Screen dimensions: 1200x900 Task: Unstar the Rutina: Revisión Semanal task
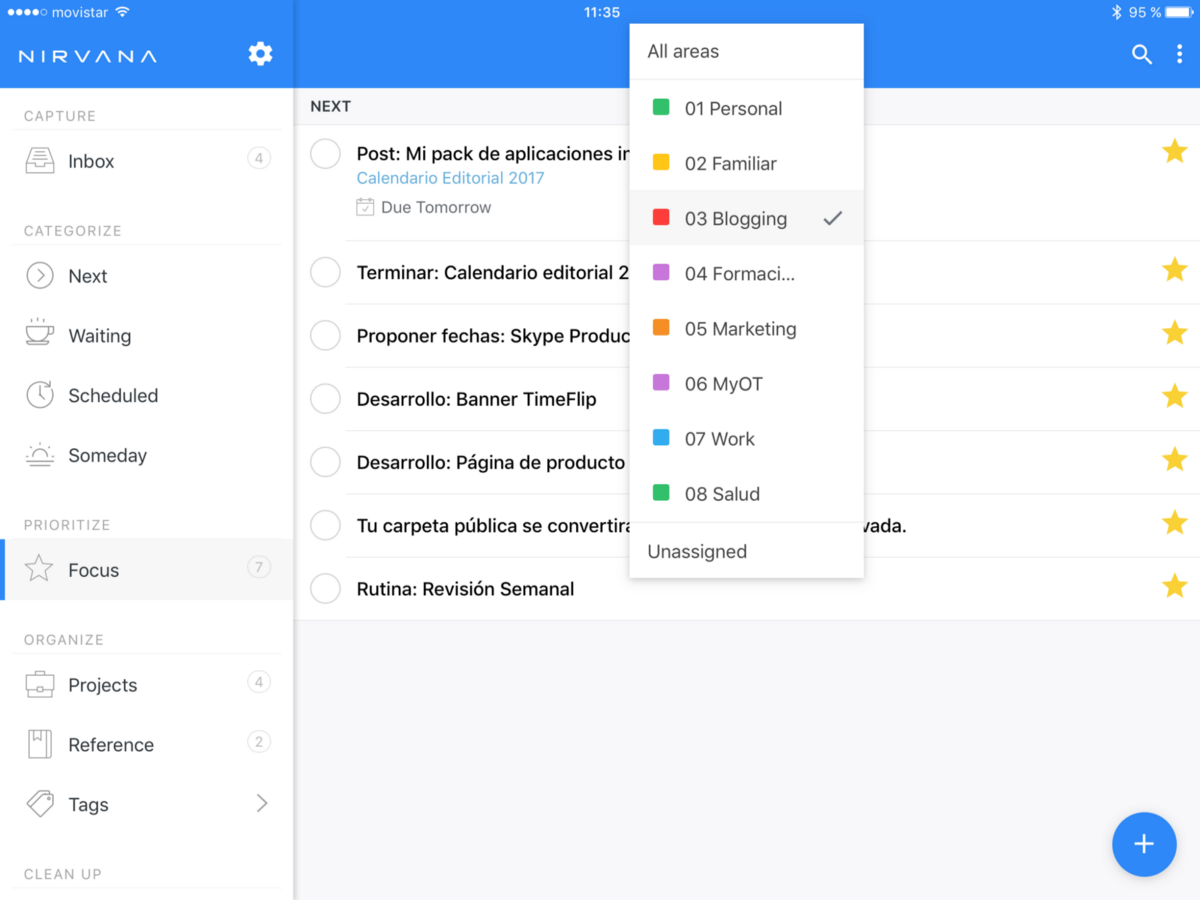[x=1174, y=588]
